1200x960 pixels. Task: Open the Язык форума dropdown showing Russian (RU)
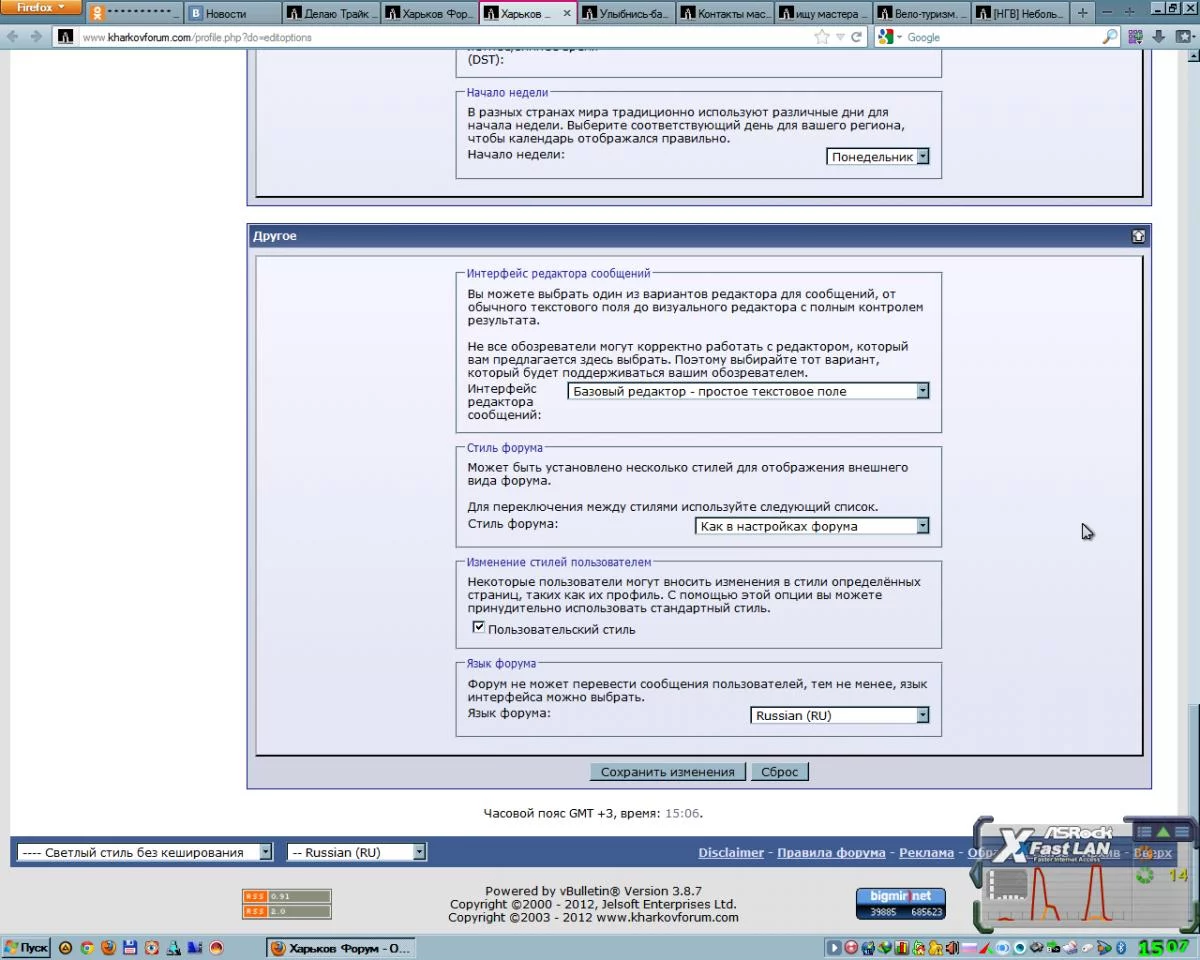click(x=840, y=715)
